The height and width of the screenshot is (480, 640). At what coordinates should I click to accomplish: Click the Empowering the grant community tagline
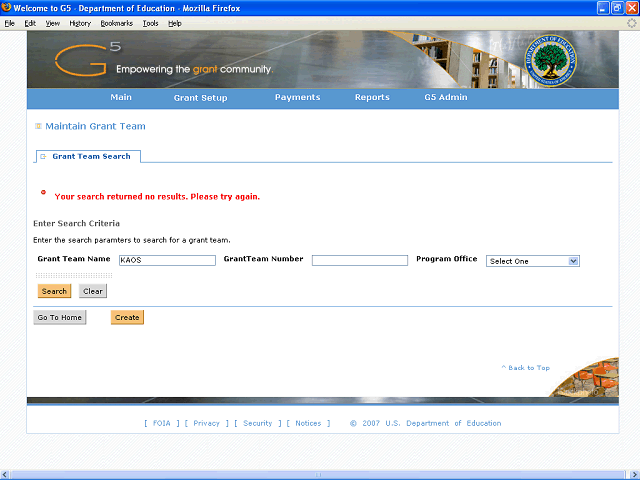(x=194, y=69)
